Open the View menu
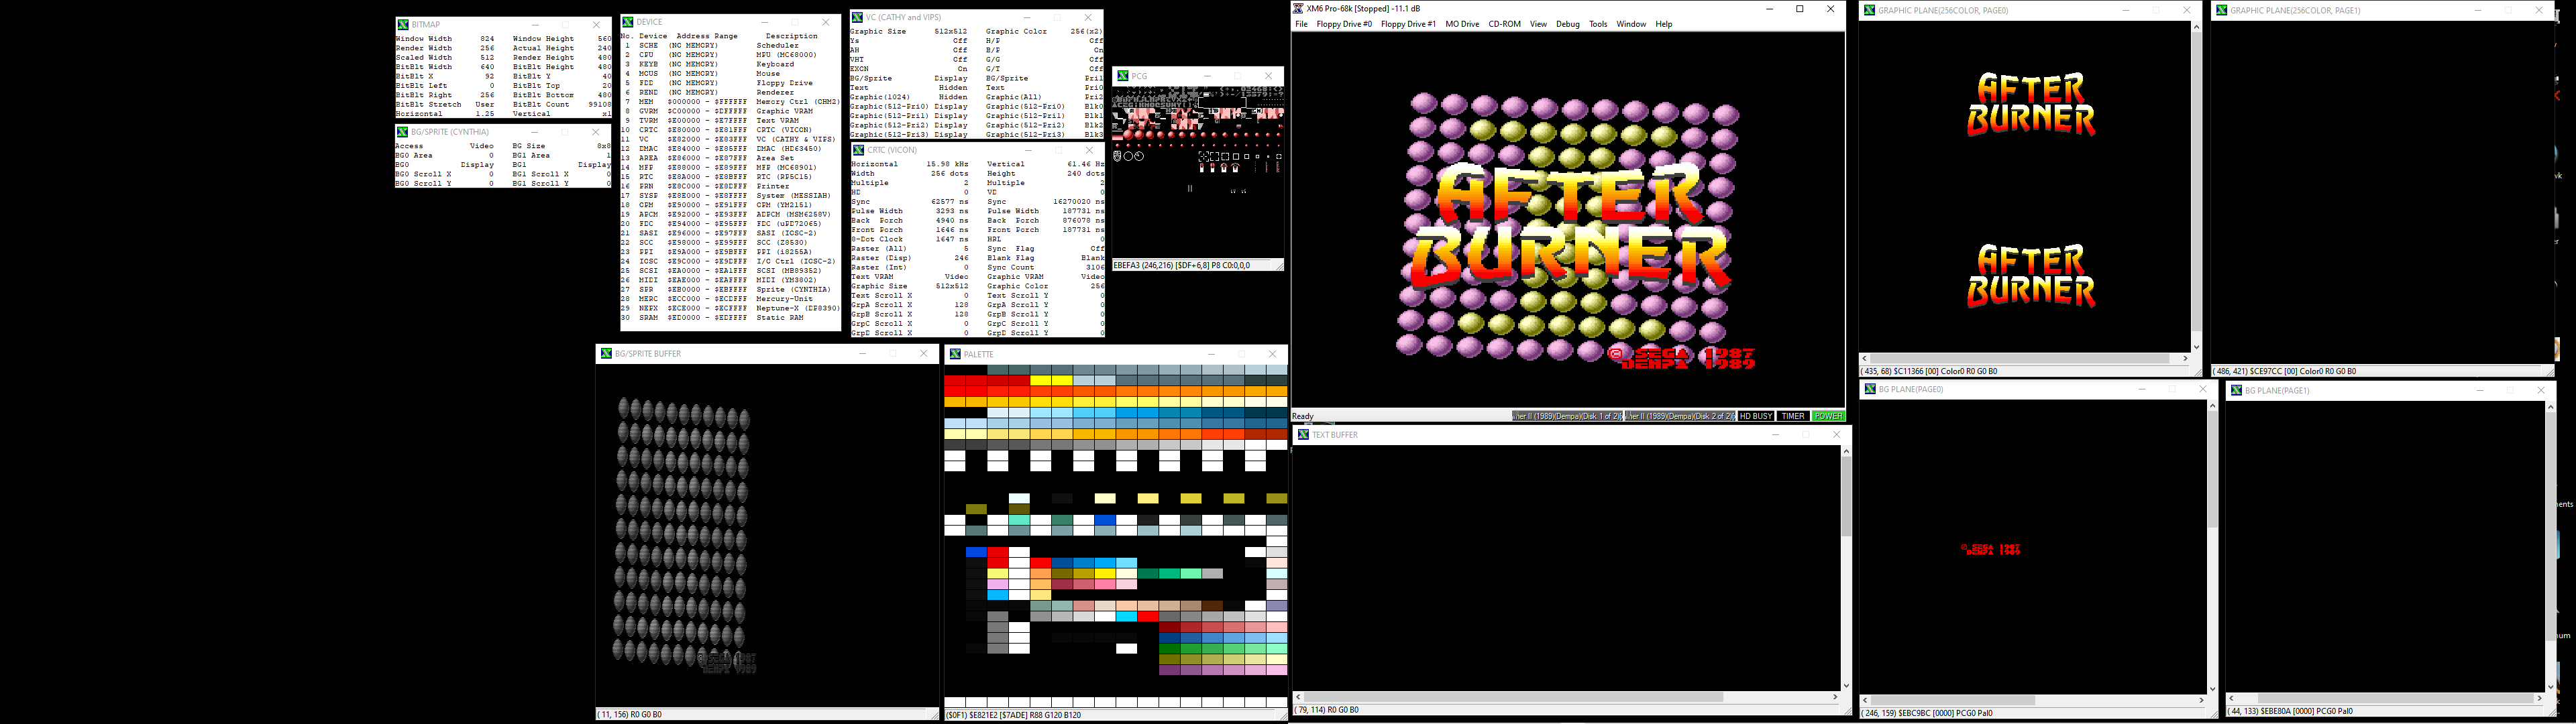The height and width of the screenshot is (724, 2576). (x=1538, y=24)
